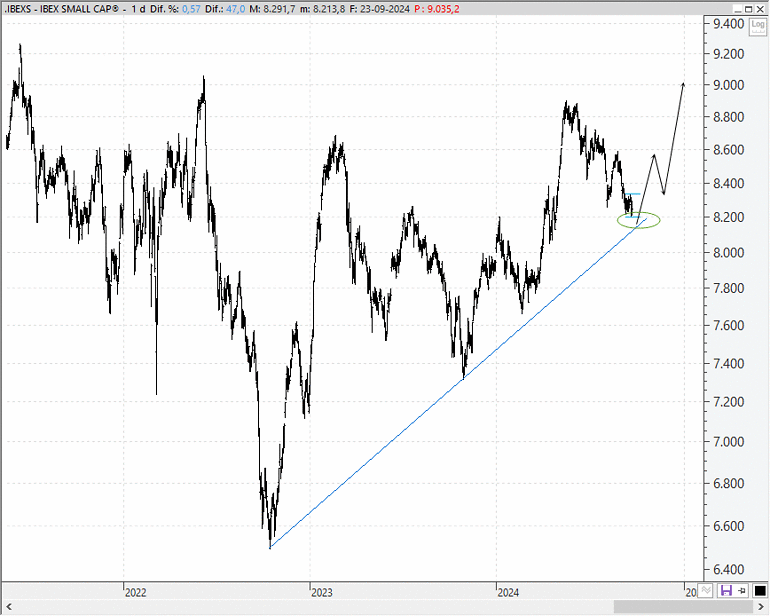The image size is (770, 616).
Task: Click the 9.400 price axis label
Action: (729, 24)
